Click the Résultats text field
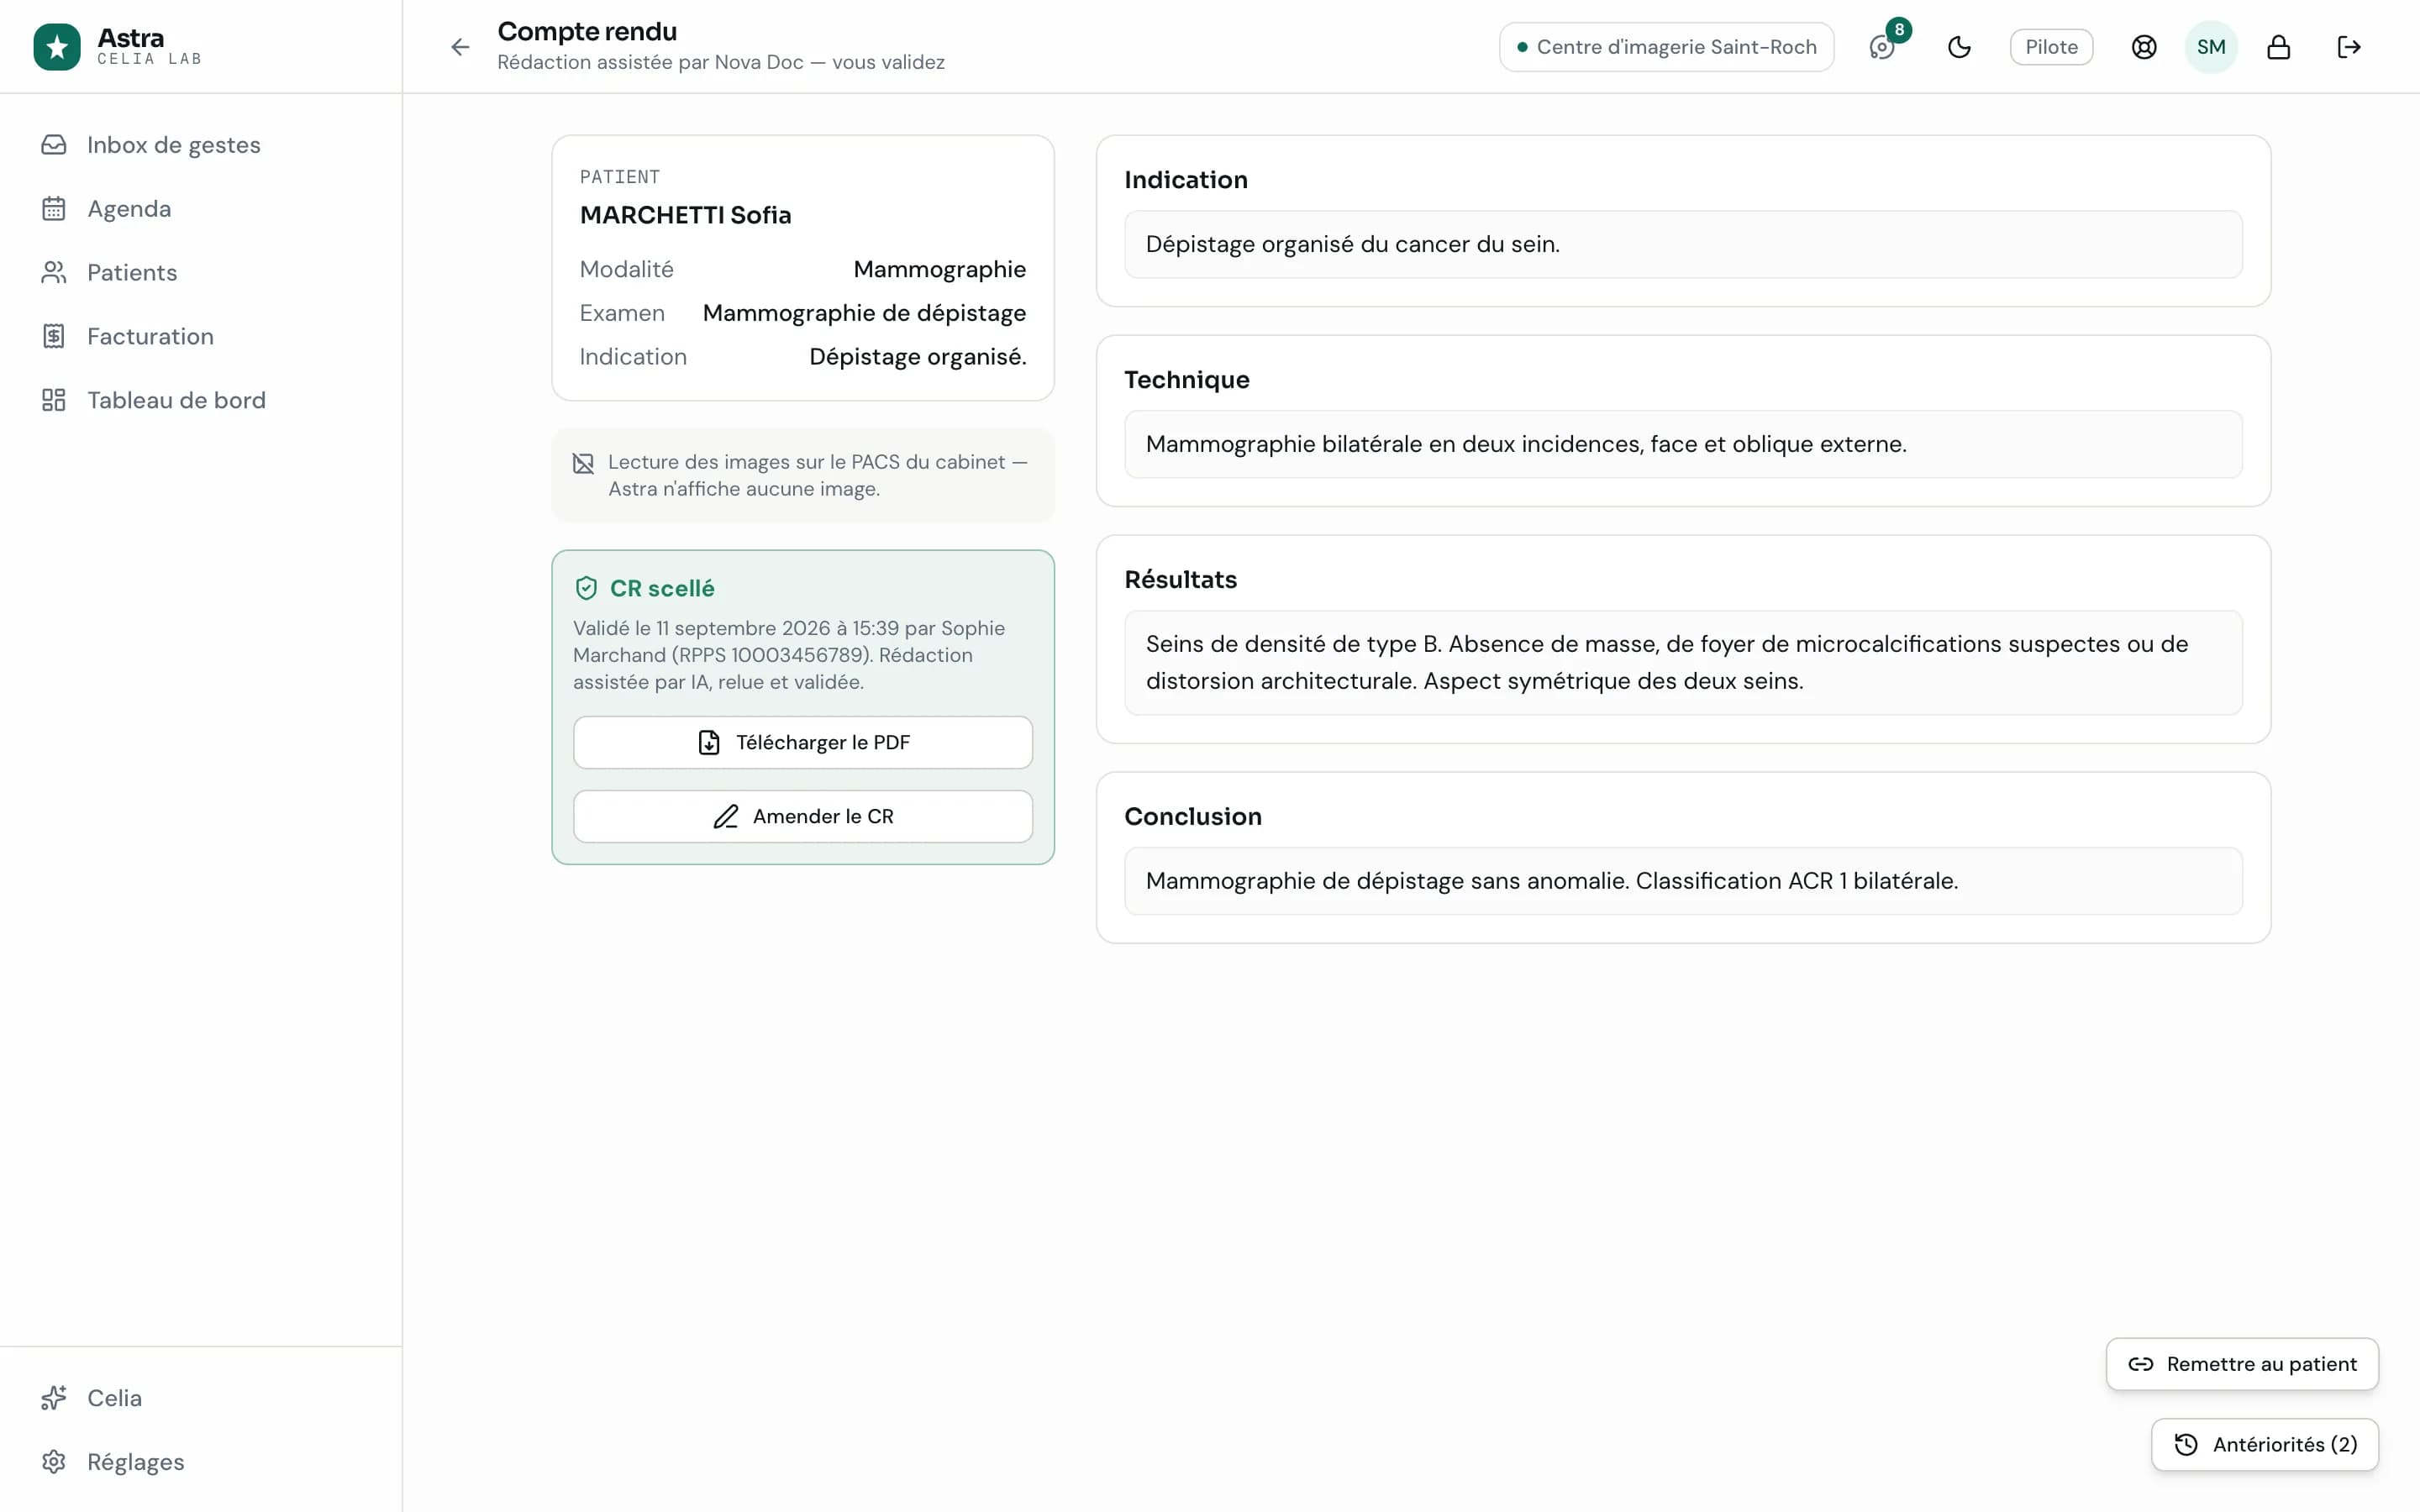 1683,662
